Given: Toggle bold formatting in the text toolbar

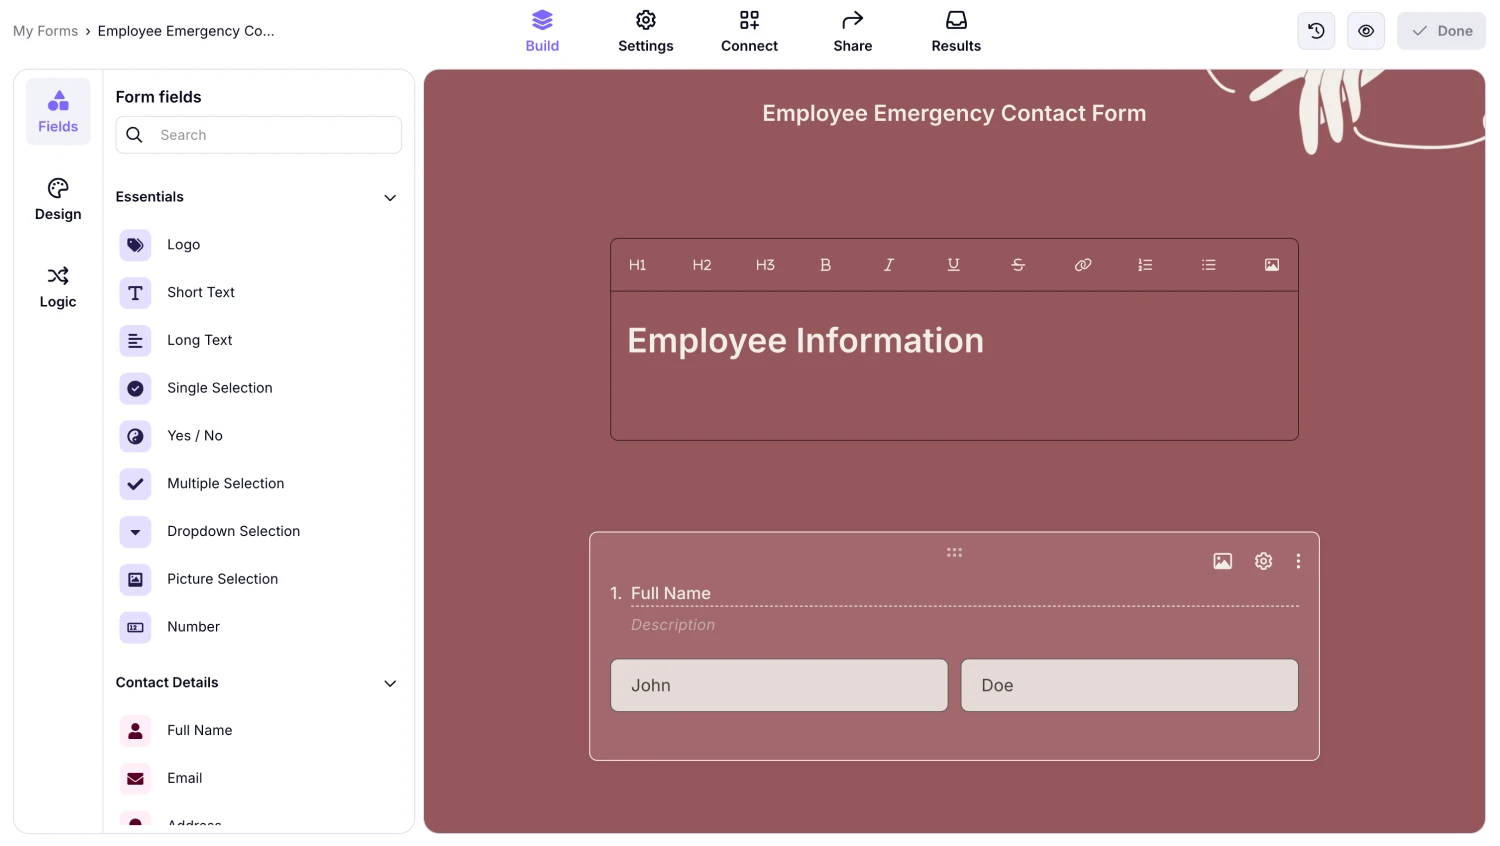Looking at the screenshot, I should pyautogui.click(x=825, y=264).
